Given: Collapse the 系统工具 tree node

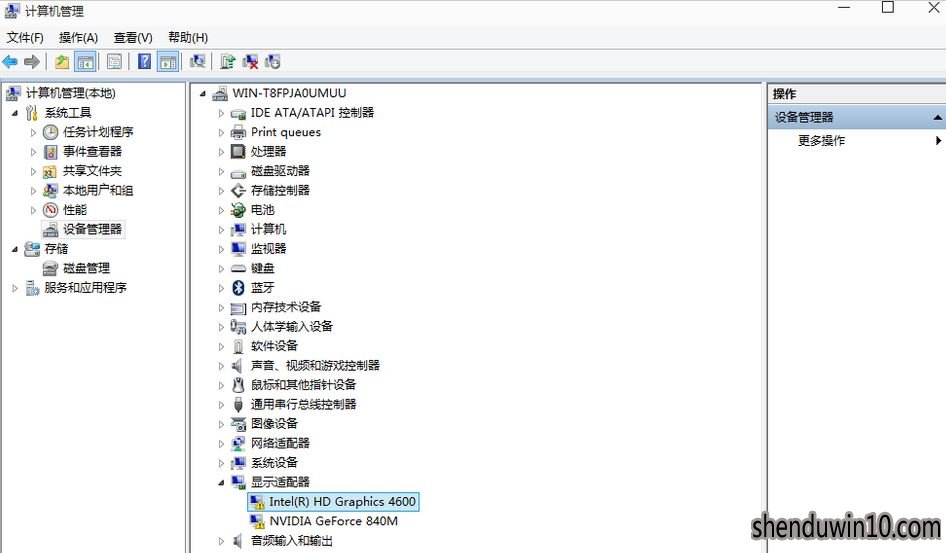Looking at the screenshot, I should tap(15, 113).
